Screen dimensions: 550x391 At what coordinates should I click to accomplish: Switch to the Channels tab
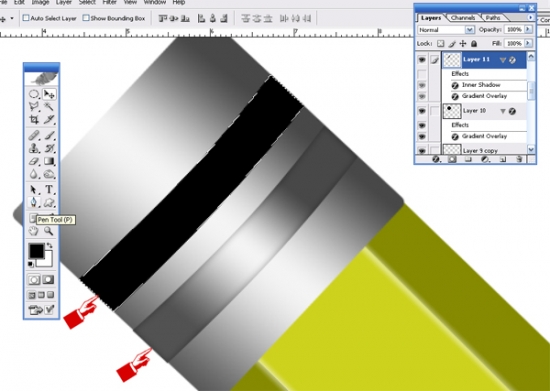click(x=463, y=18)
